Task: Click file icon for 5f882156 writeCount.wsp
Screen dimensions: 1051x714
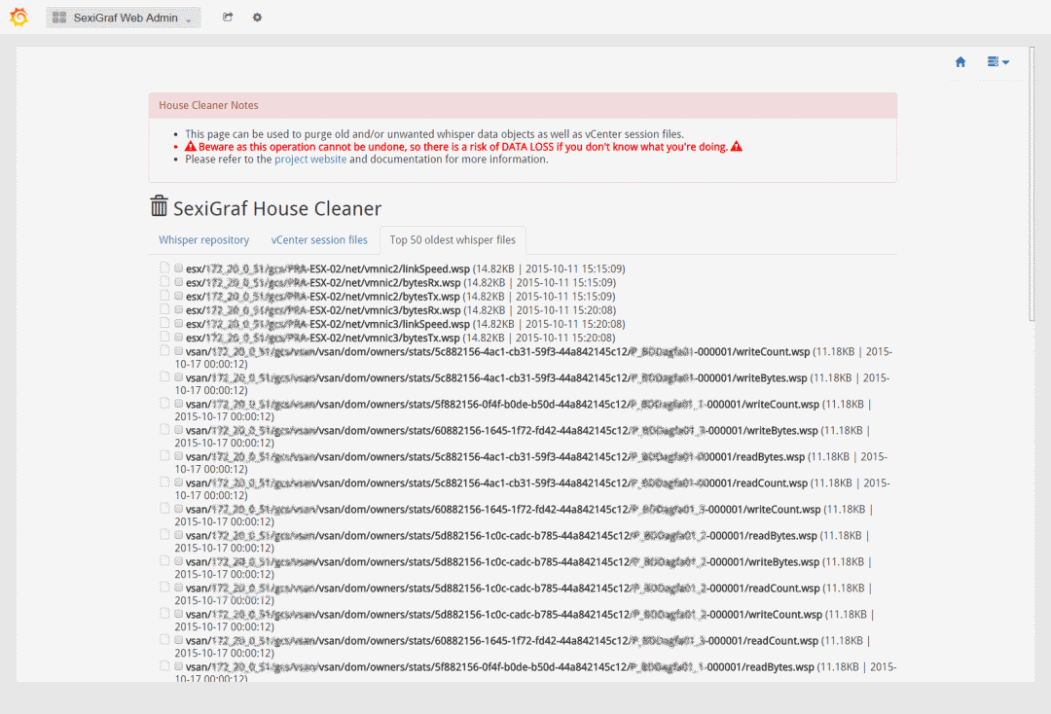Action: click(165, 404)
